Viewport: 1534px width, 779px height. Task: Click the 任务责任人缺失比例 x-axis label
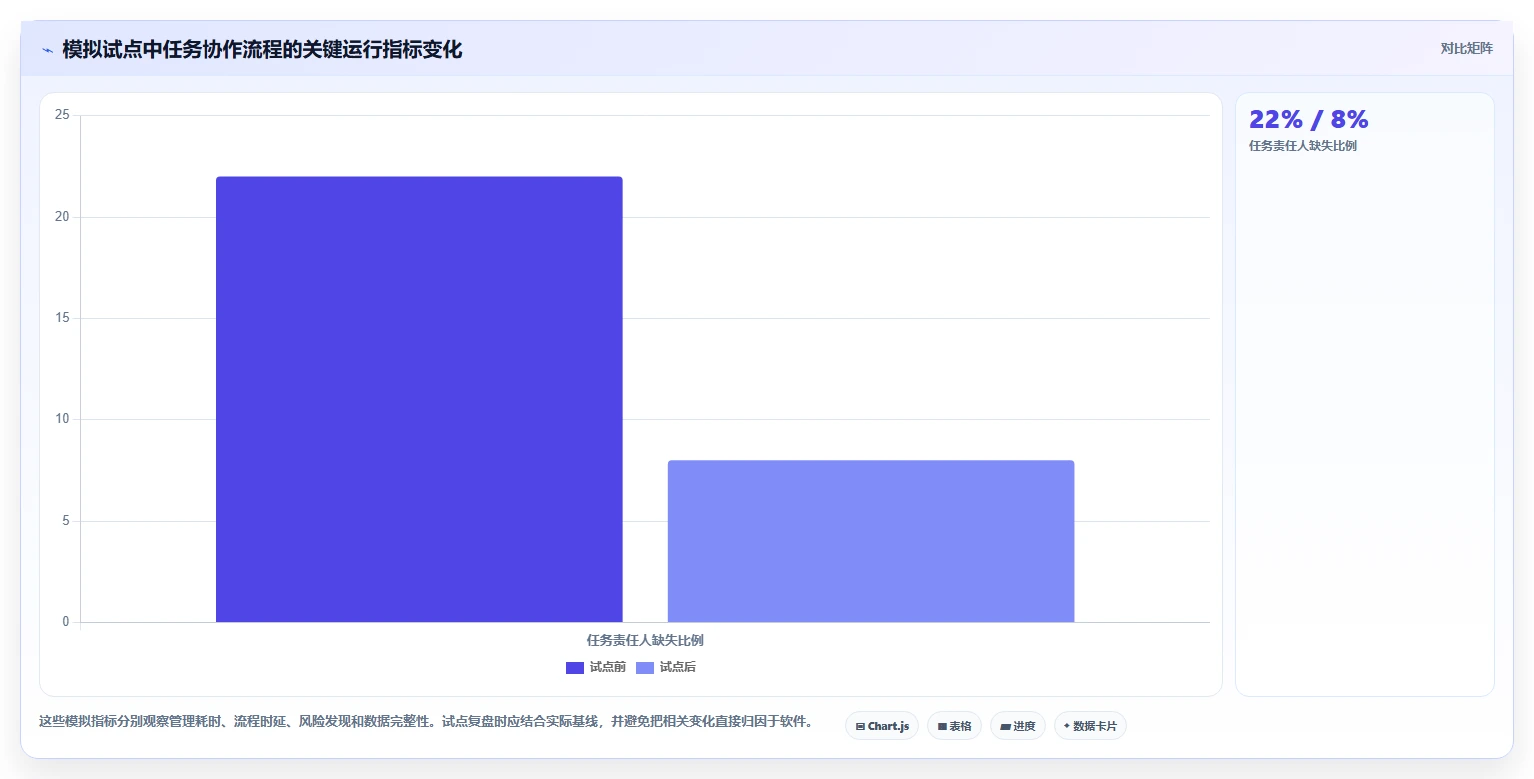click(x=645, y=640)
